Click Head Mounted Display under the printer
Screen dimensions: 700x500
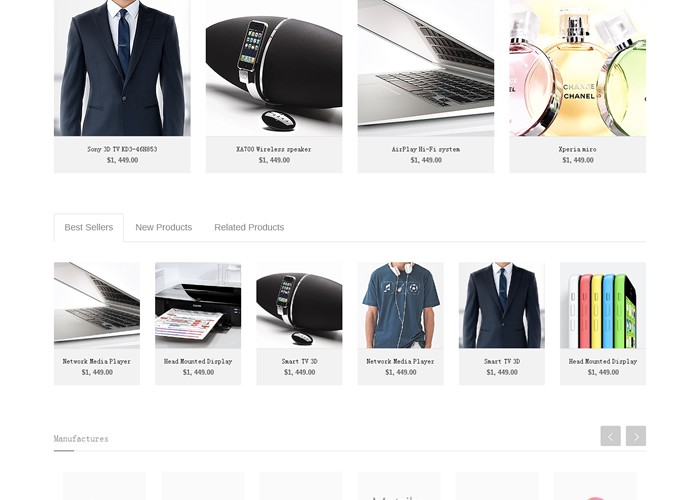point(198,361)
